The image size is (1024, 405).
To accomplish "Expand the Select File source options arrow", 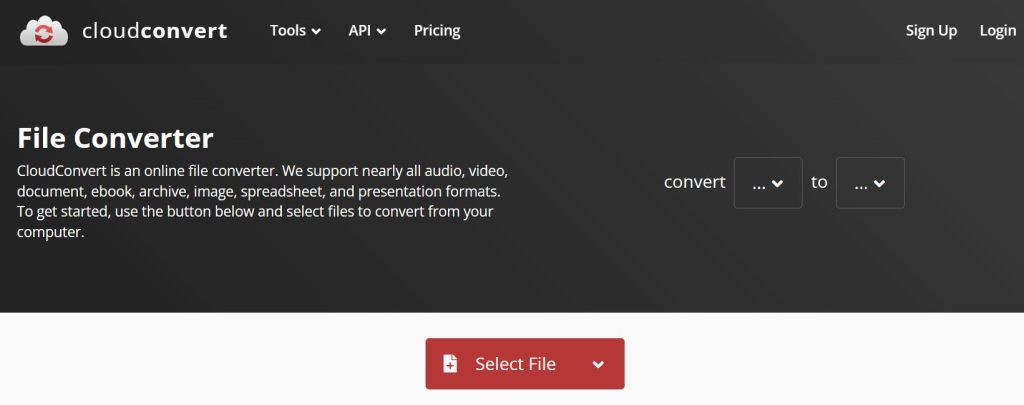I will point(598,364).
